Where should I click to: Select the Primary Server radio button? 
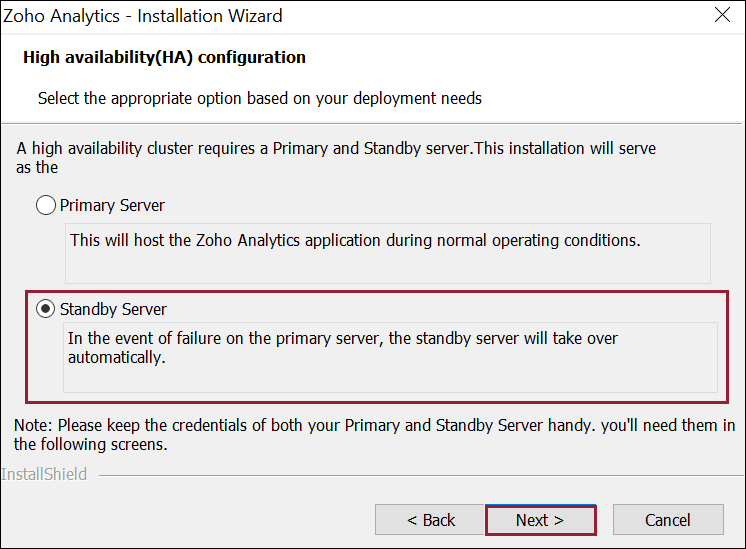click(46, 206)
